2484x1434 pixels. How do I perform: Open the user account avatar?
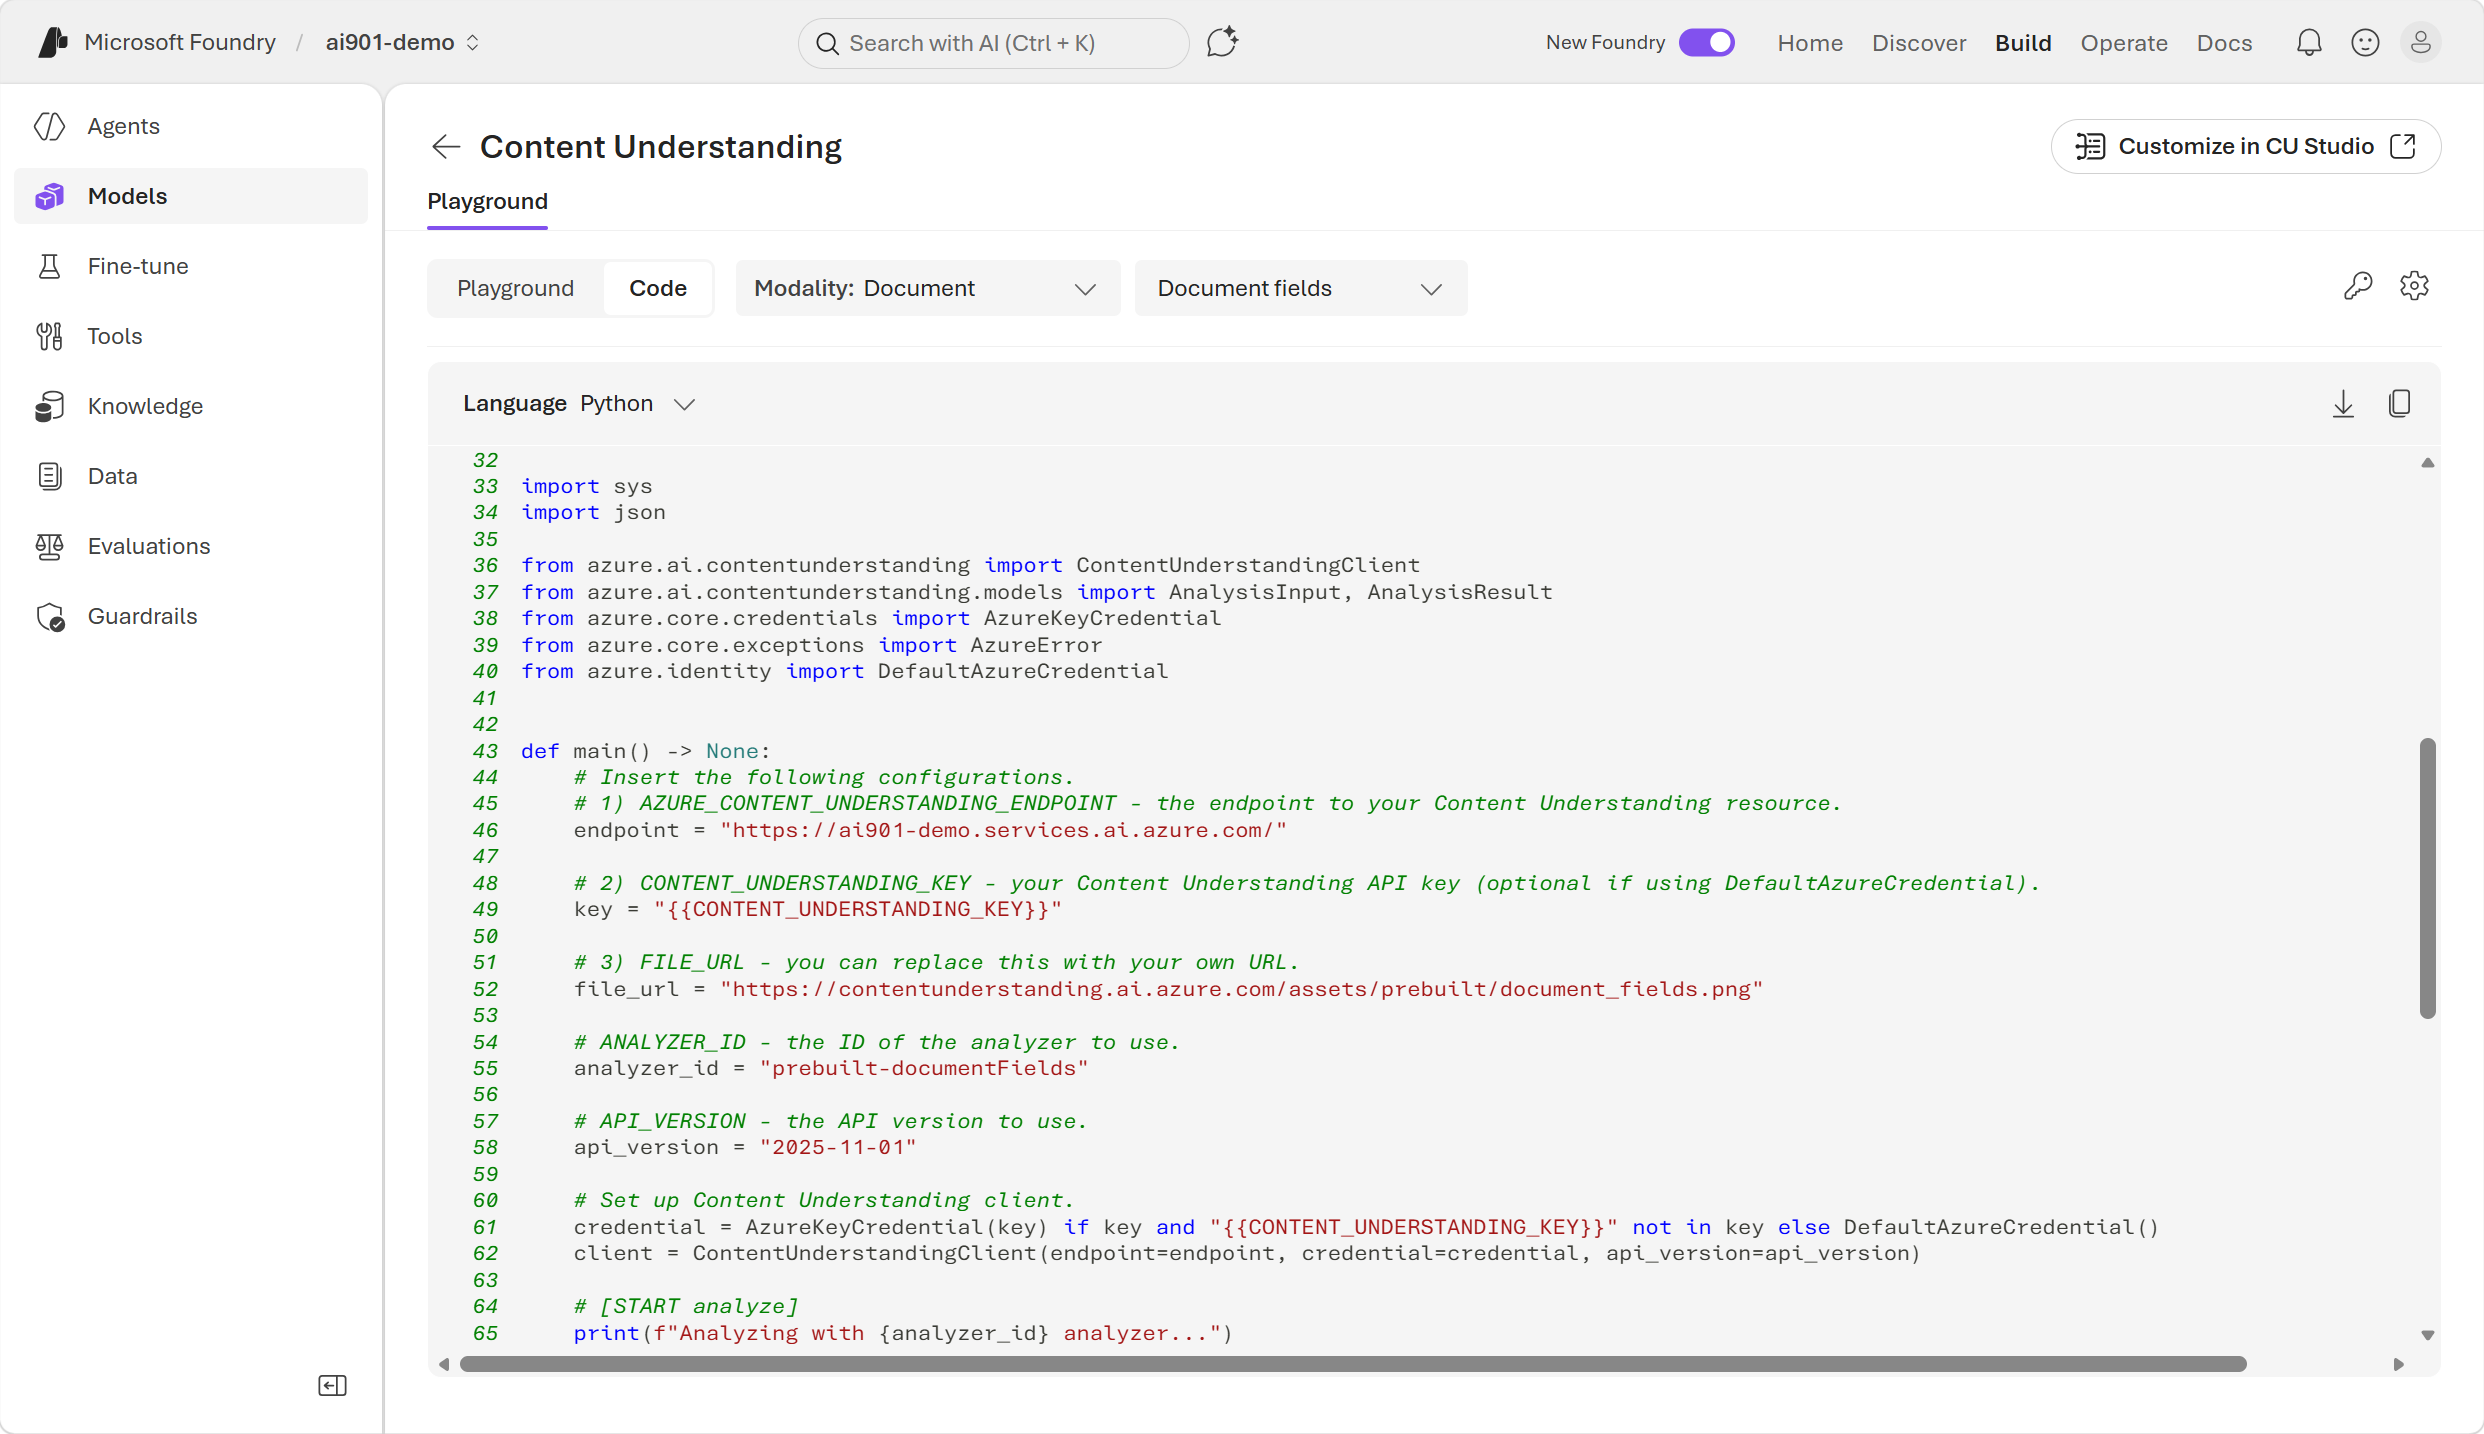pos(2421,42)
